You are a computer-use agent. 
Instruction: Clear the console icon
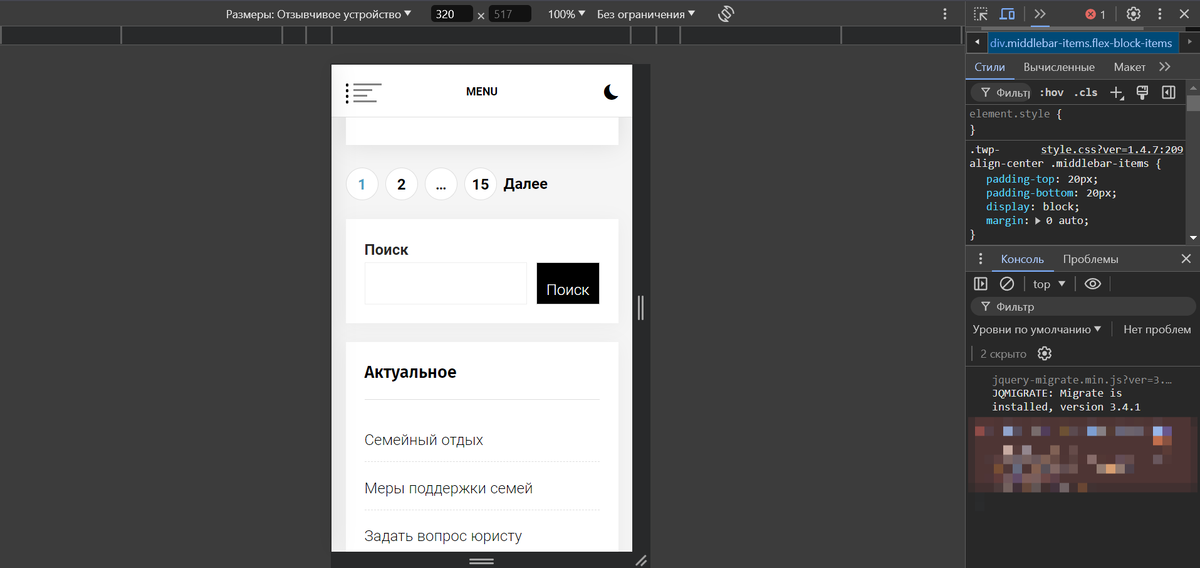point(1007,284)
